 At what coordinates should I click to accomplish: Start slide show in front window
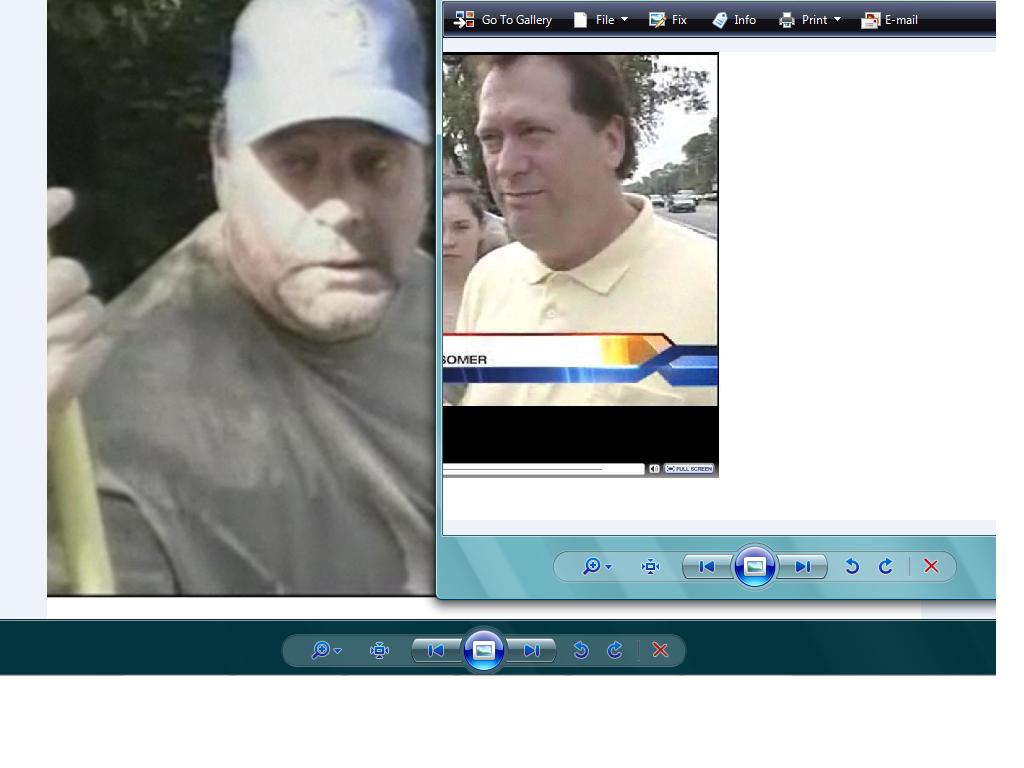tap(755, 567)
